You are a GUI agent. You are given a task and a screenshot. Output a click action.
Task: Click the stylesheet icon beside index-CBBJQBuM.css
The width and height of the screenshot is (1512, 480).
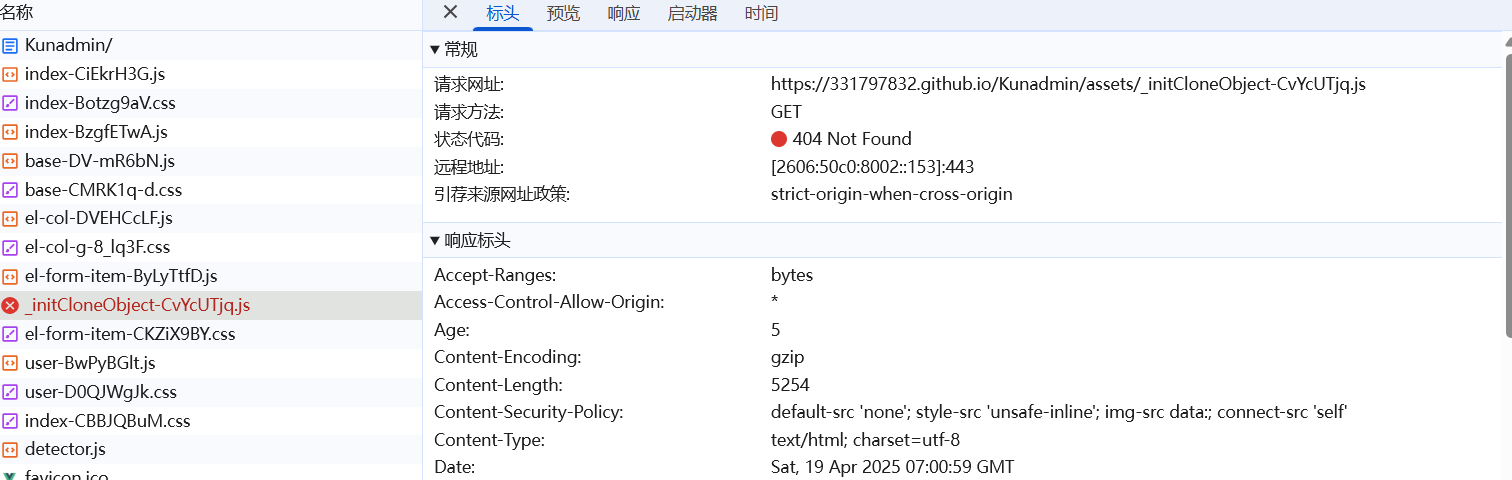10,421
